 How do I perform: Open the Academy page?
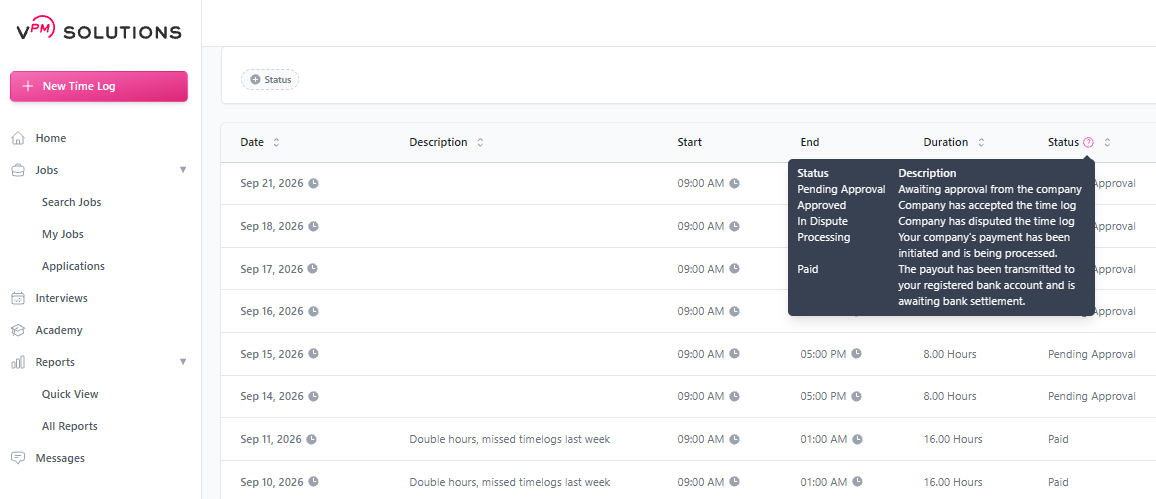(59, 330)
